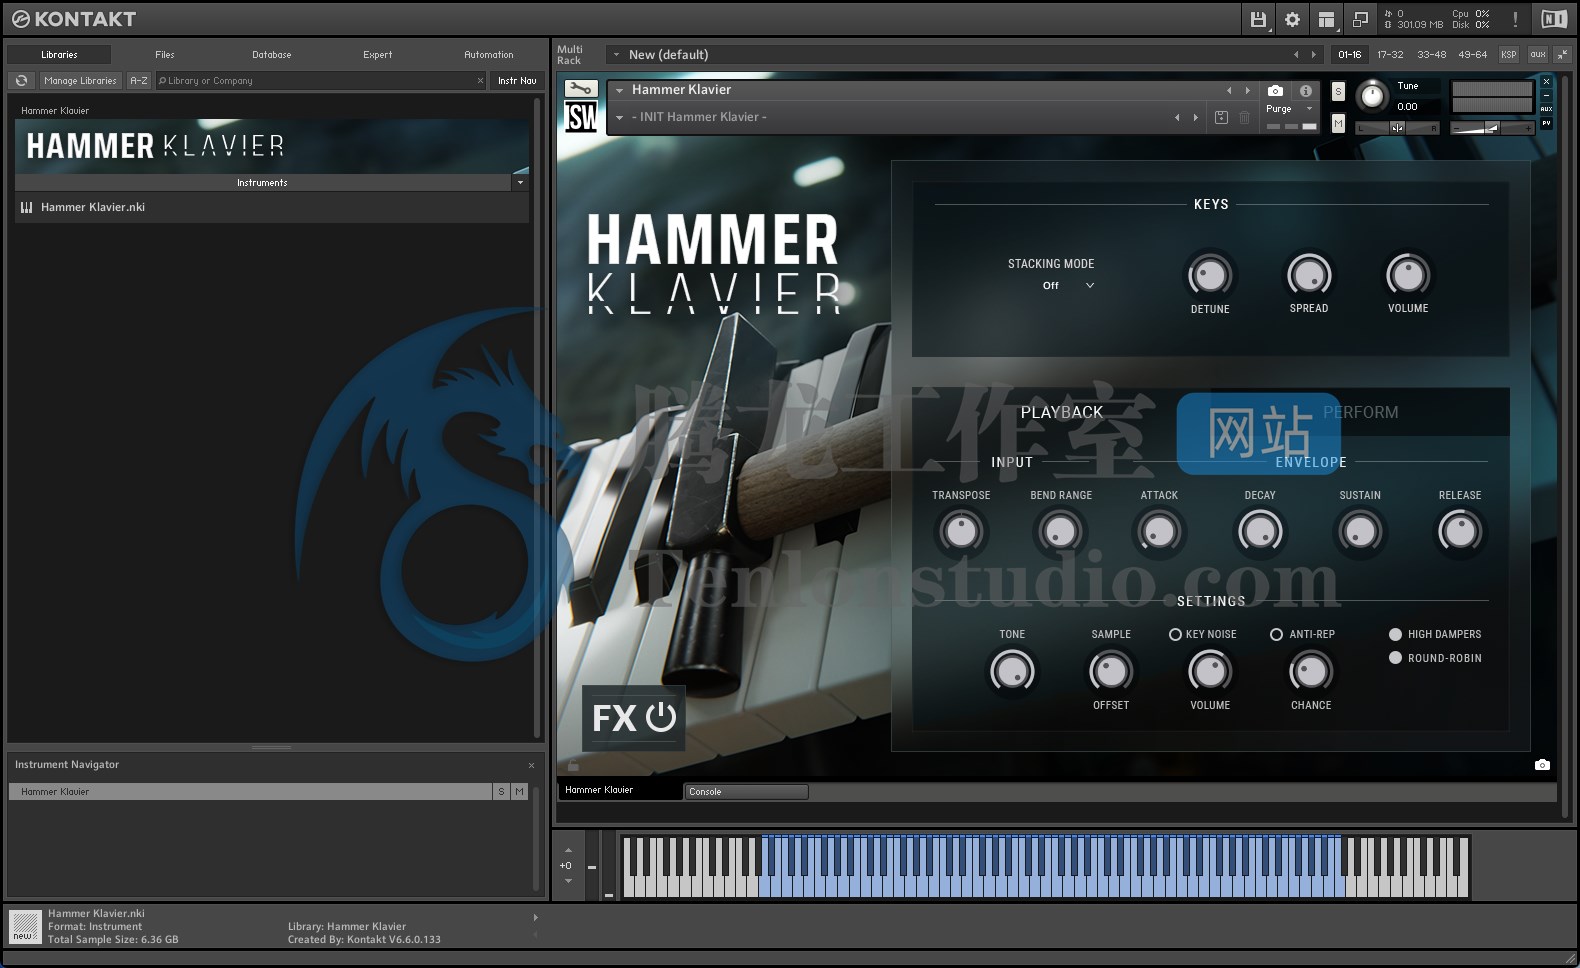Image resolution: width=1580 pixels, height=968 pixels.
Task: Expand Instruments dropdown in library browser
Action: 520,183
